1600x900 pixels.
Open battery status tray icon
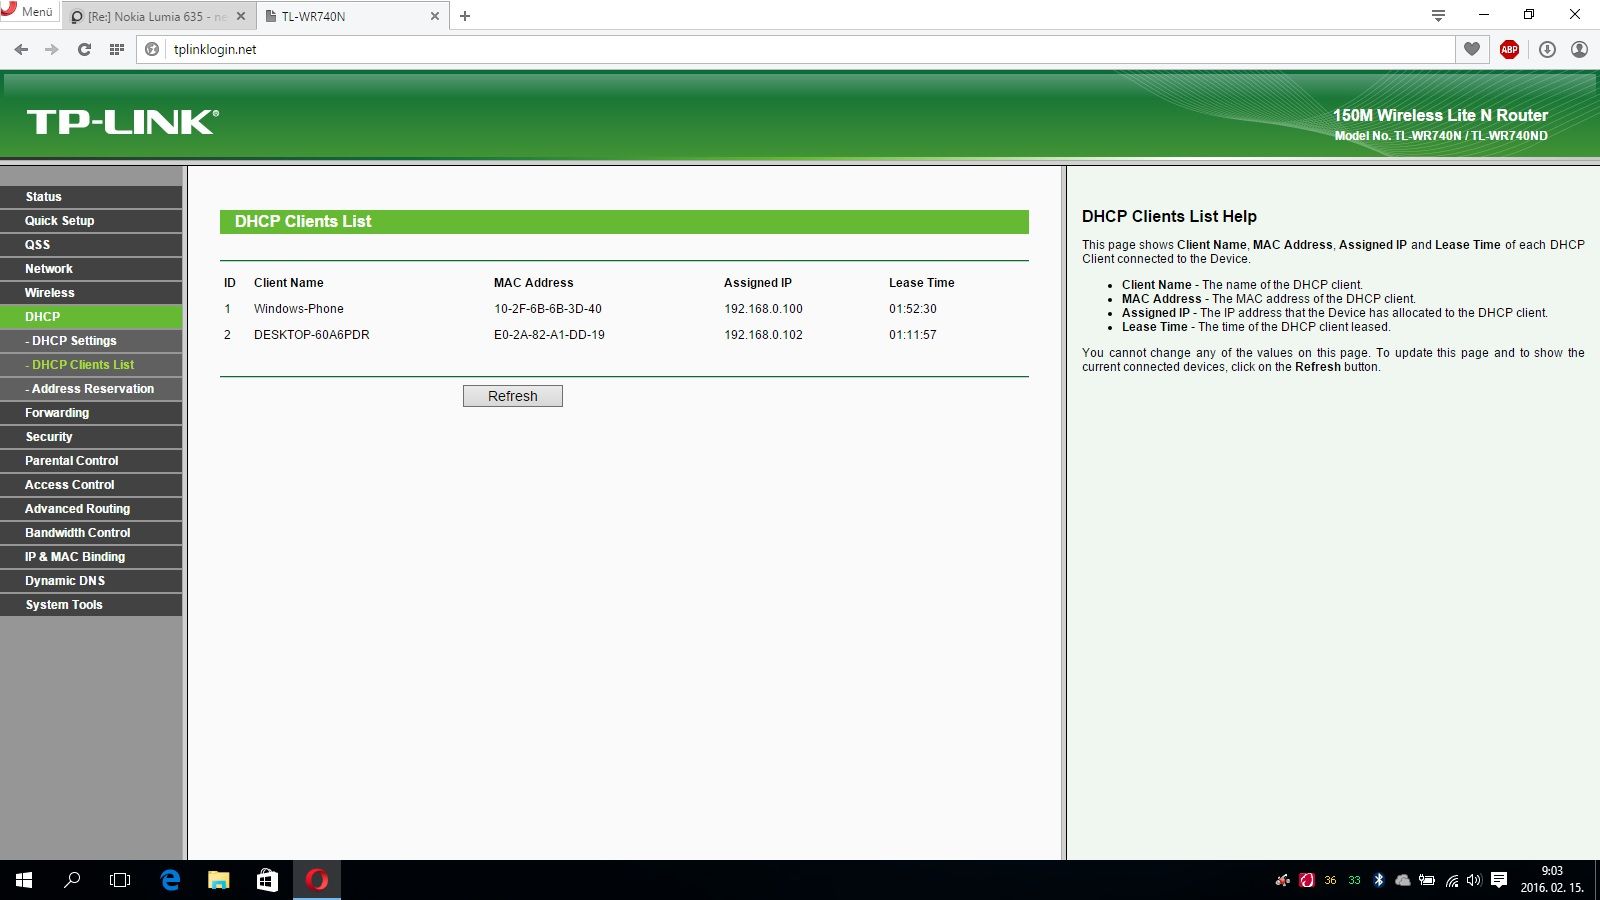pyautogui.click(x=1427, y=880)
